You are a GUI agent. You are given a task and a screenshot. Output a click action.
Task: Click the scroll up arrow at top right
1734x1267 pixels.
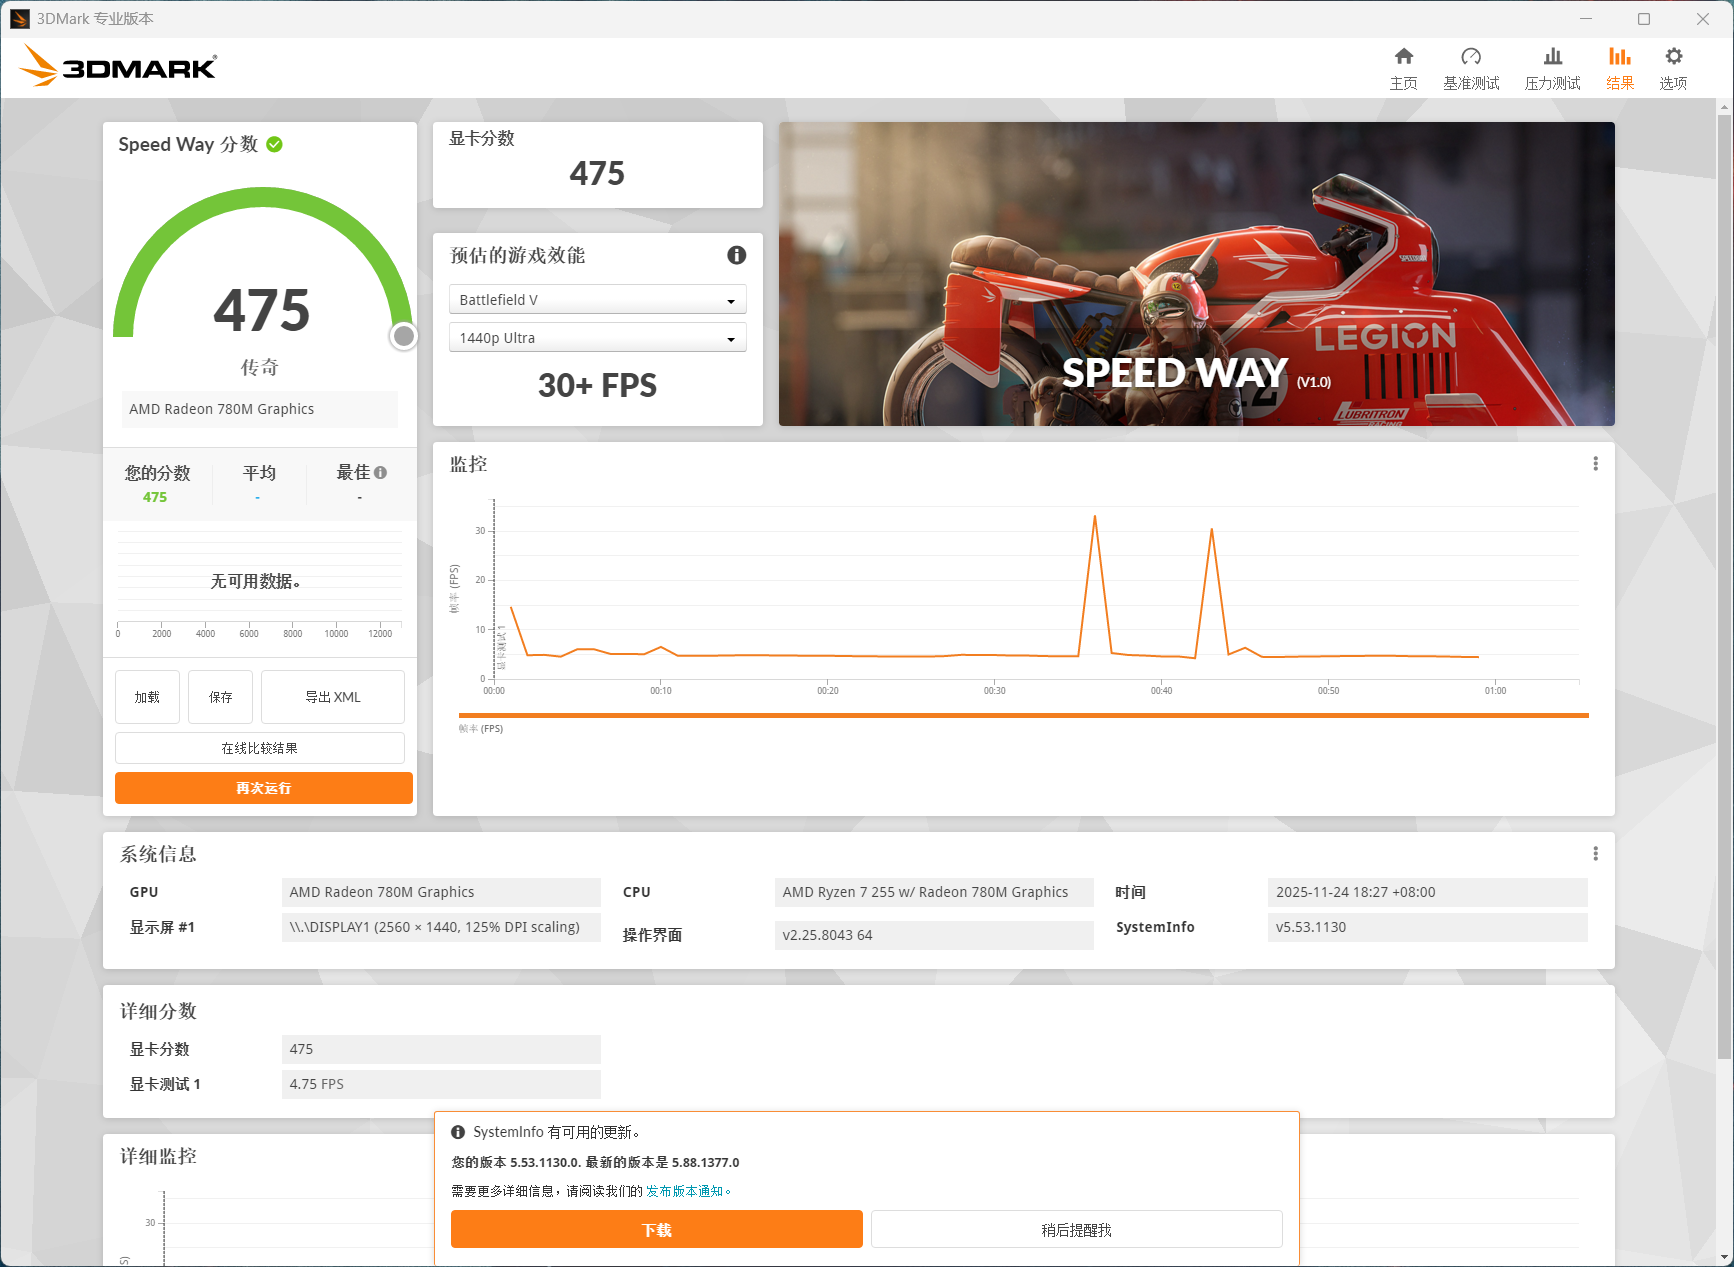click(1724, 106)
